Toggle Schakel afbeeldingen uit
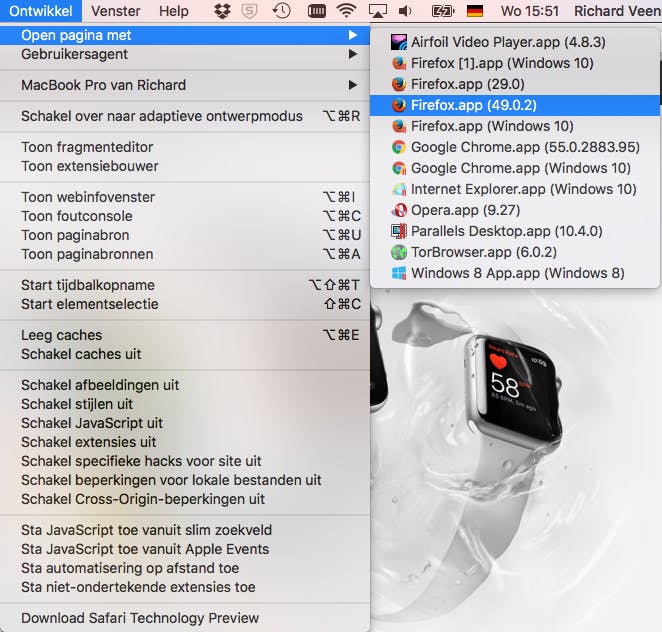The height and width of the screenshot is (632, 662). (x=185, y=385)
